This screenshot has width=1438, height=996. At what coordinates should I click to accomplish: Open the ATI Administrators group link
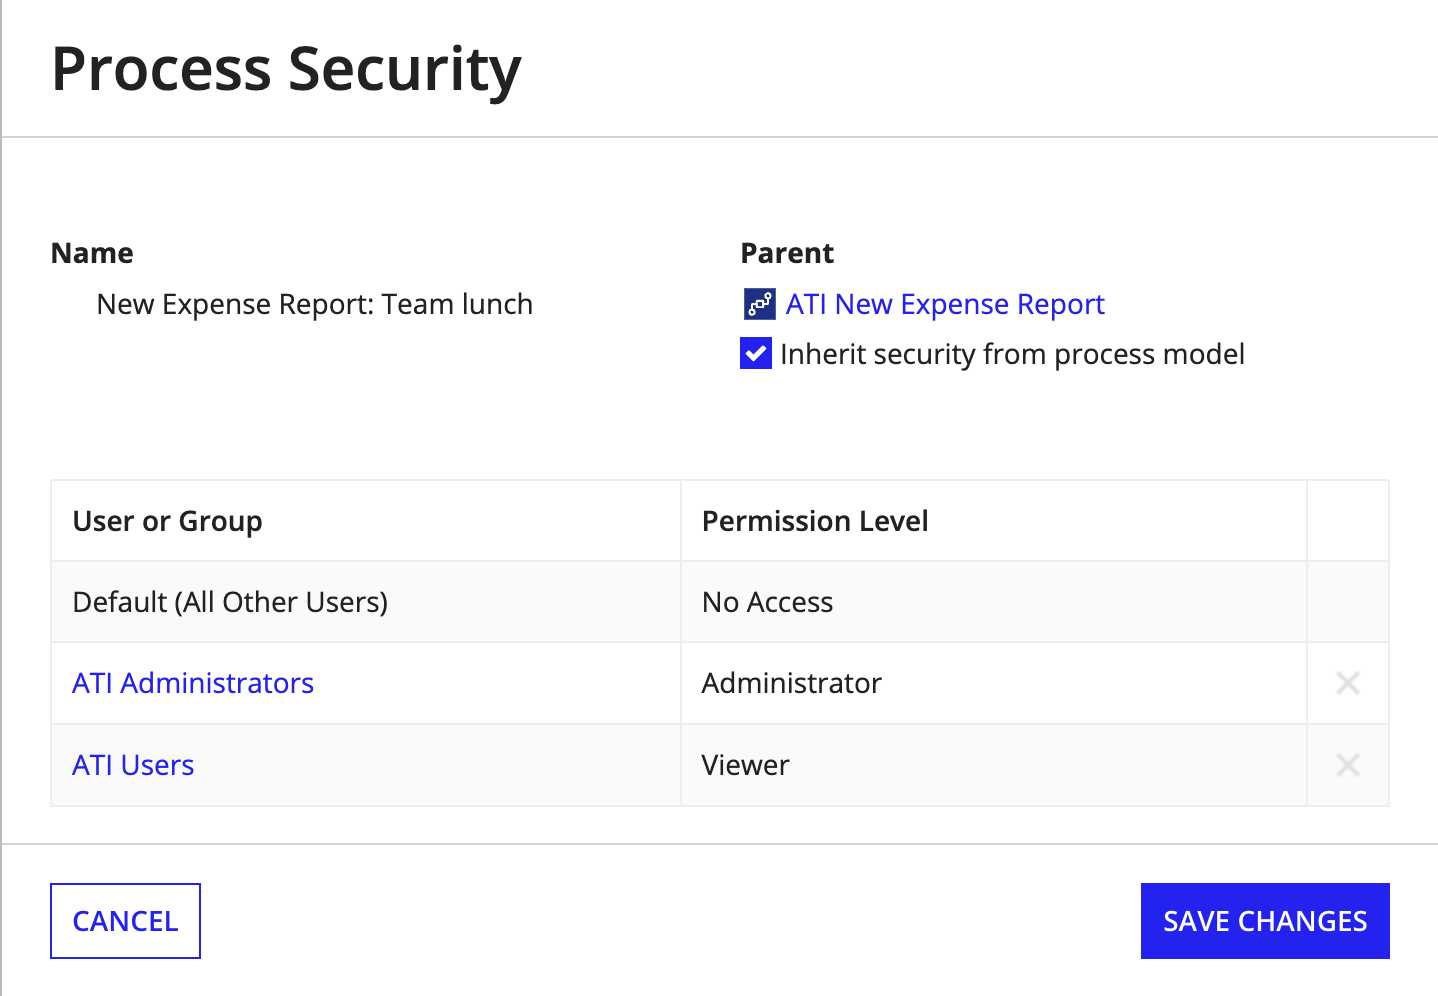tap(193, 683)
